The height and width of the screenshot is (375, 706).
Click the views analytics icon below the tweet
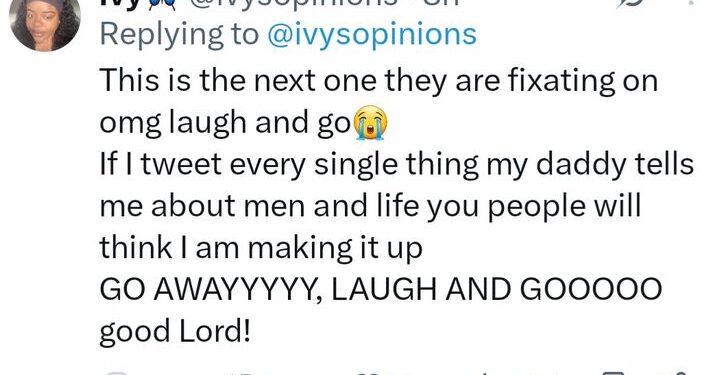pos(482,373)
